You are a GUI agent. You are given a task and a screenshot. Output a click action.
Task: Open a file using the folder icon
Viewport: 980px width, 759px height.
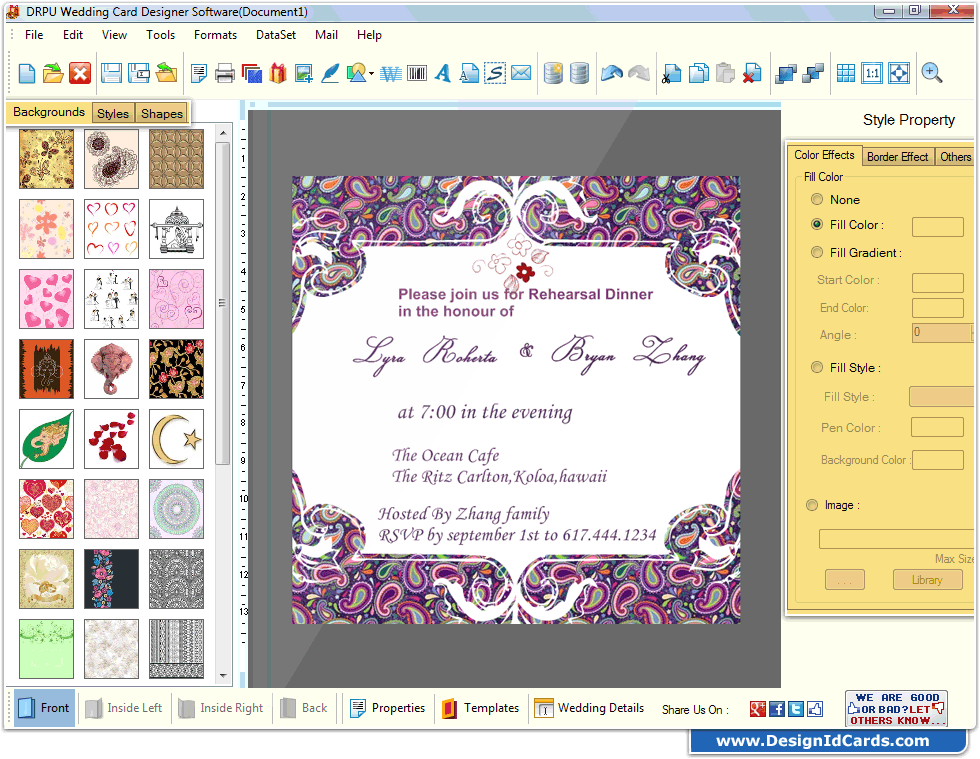pyautogui.click(x=53, y=74)
